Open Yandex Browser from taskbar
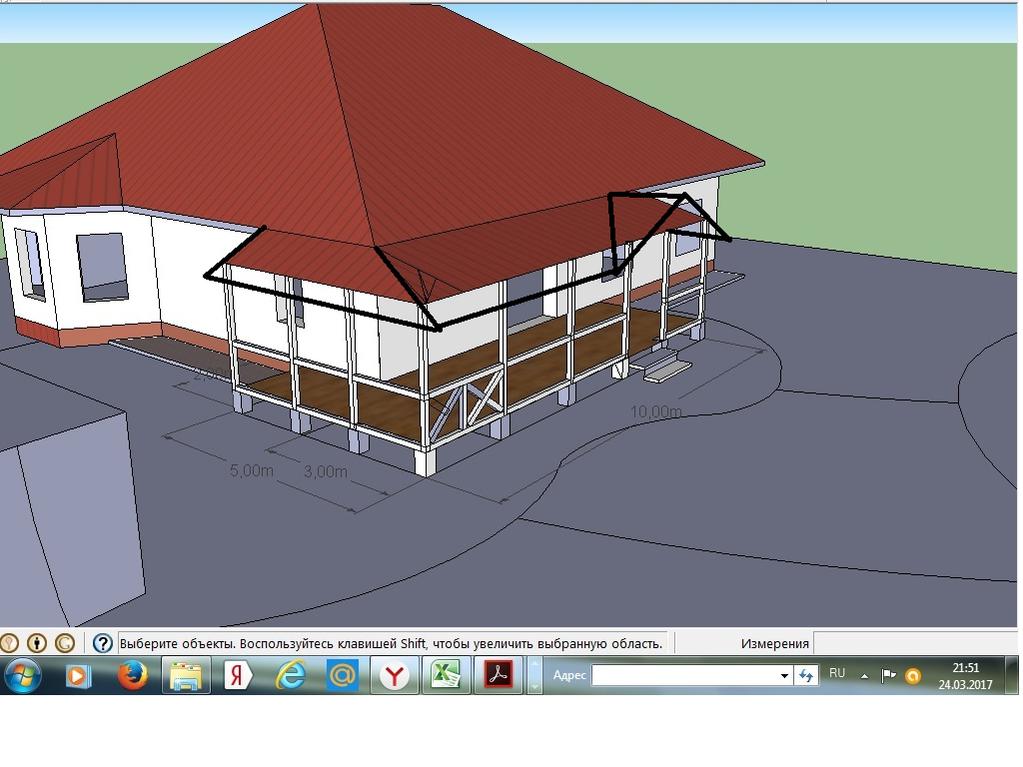Screen dimensions: 1023x767 pyautogui.click(x=395, y=676)
